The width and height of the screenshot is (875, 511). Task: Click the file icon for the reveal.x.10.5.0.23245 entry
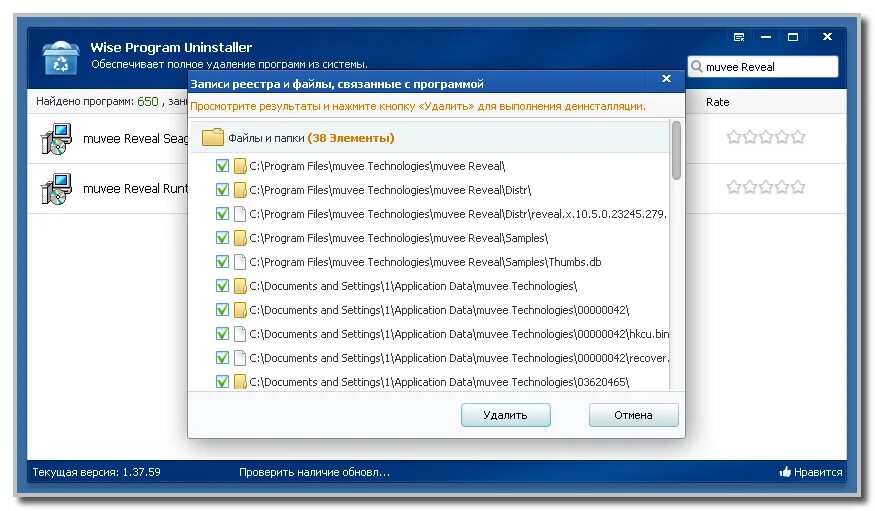240,214
